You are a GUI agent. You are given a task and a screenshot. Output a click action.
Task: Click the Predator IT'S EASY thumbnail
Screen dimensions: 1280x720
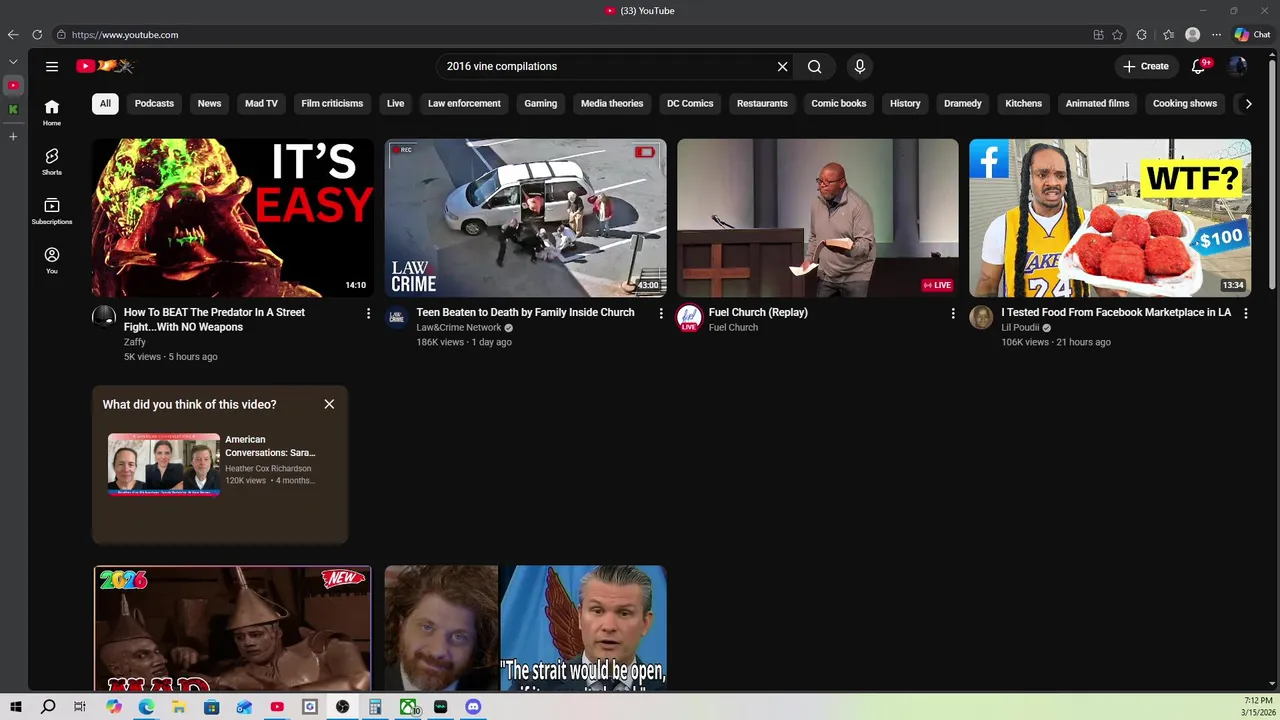[233, 217]
